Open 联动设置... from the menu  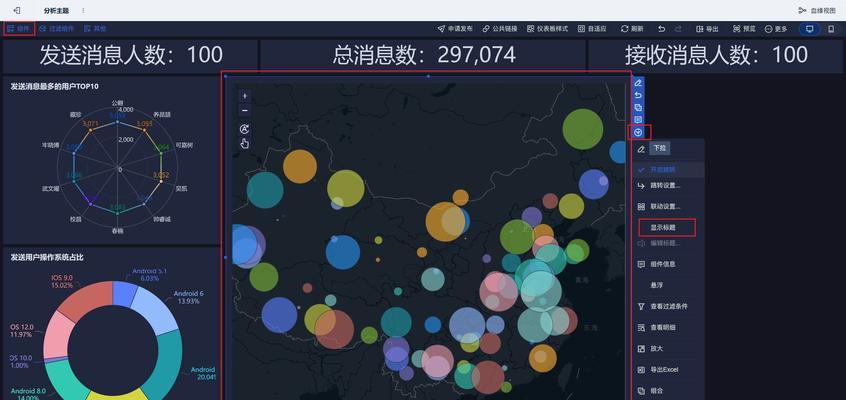[668, 207]
